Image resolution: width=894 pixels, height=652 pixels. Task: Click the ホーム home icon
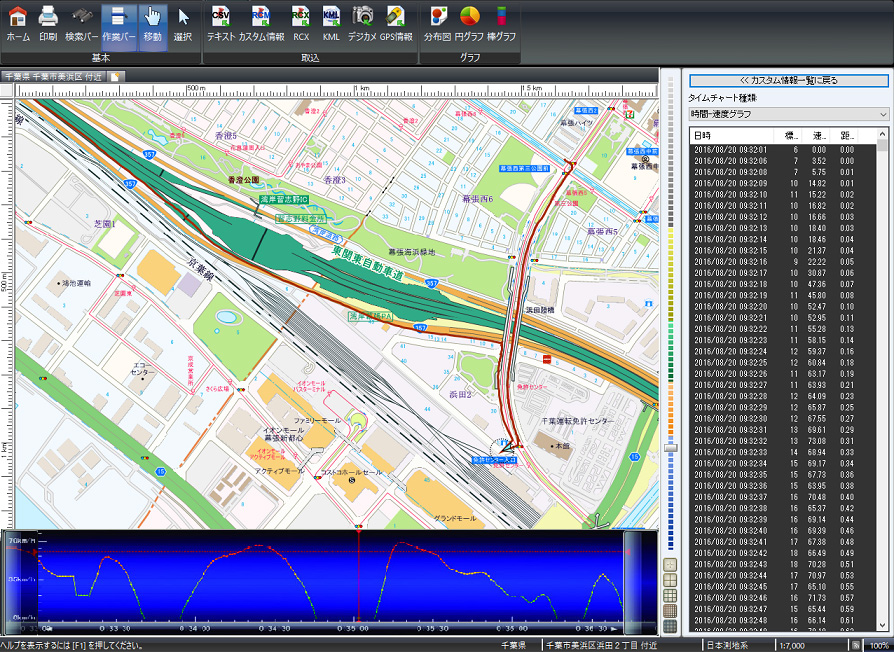coord(18,25)
